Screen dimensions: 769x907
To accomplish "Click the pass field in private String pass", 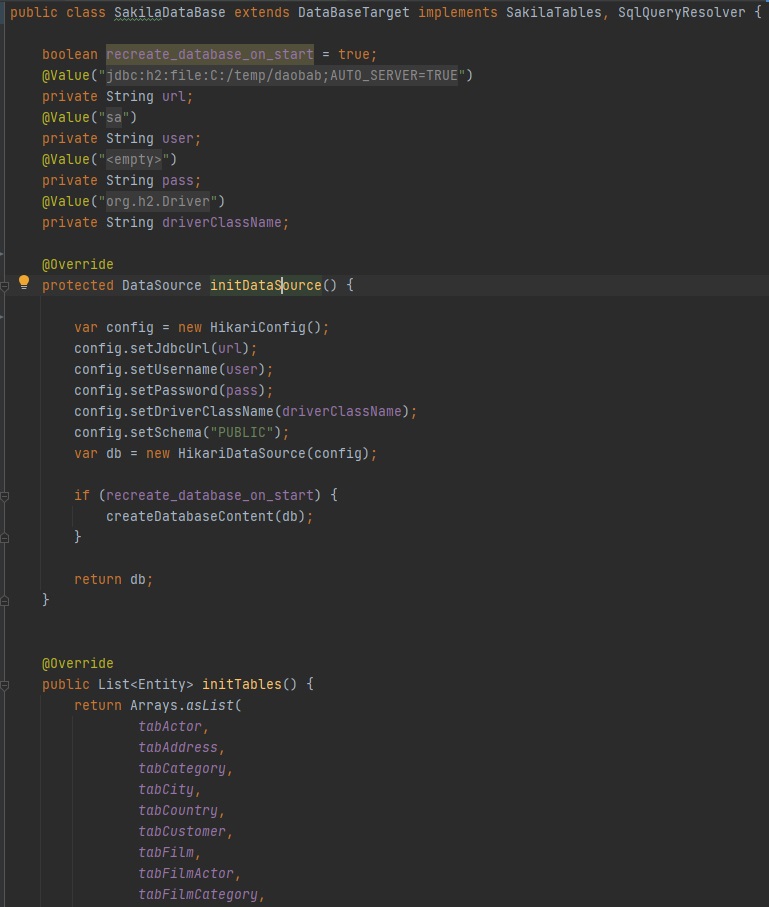I will tap(178, 180).
